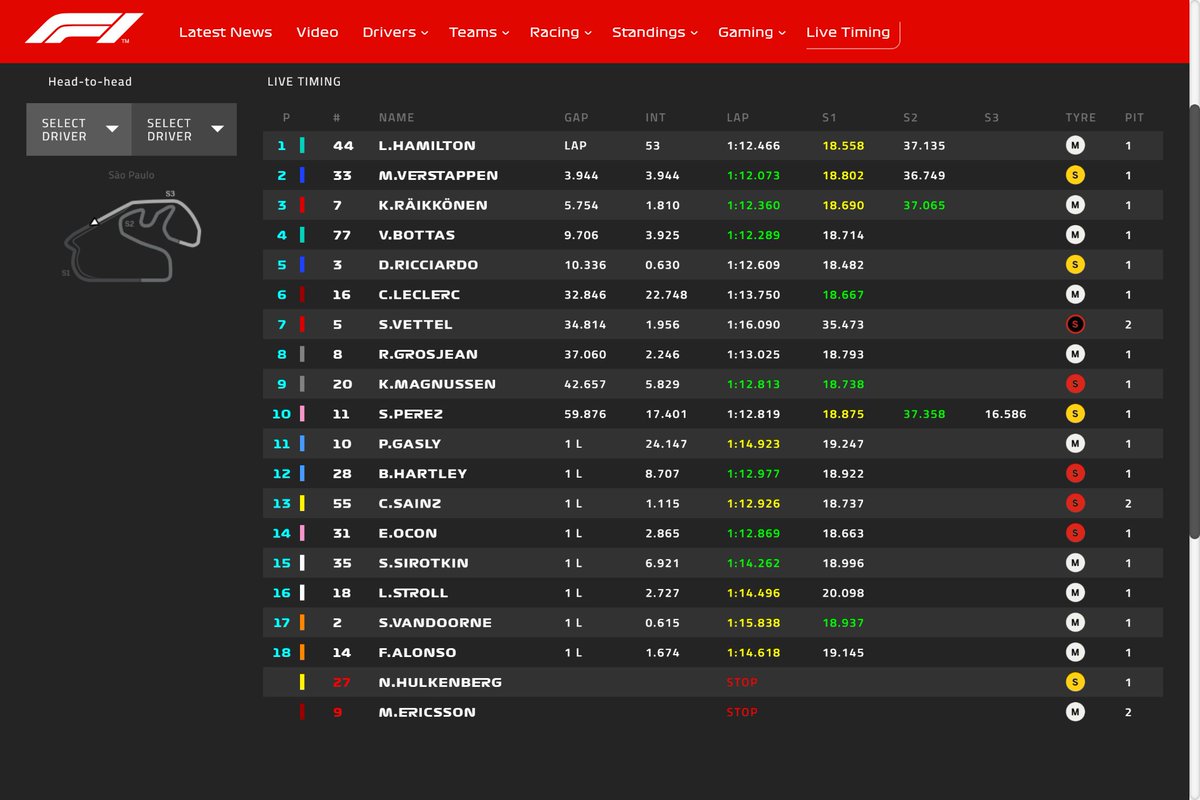This screenshot has height=800, width=1200.
Task: Open Latest News page
Action: (225, 32)
